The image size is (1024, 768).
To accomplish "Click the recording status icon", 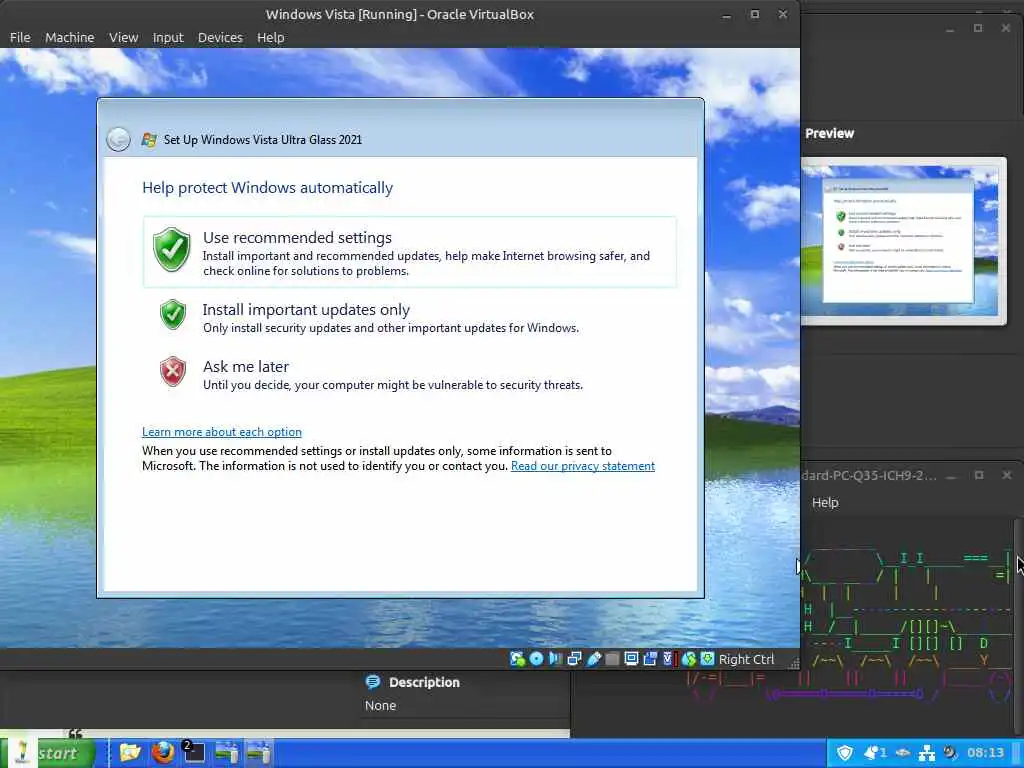I will coord(650,659).
